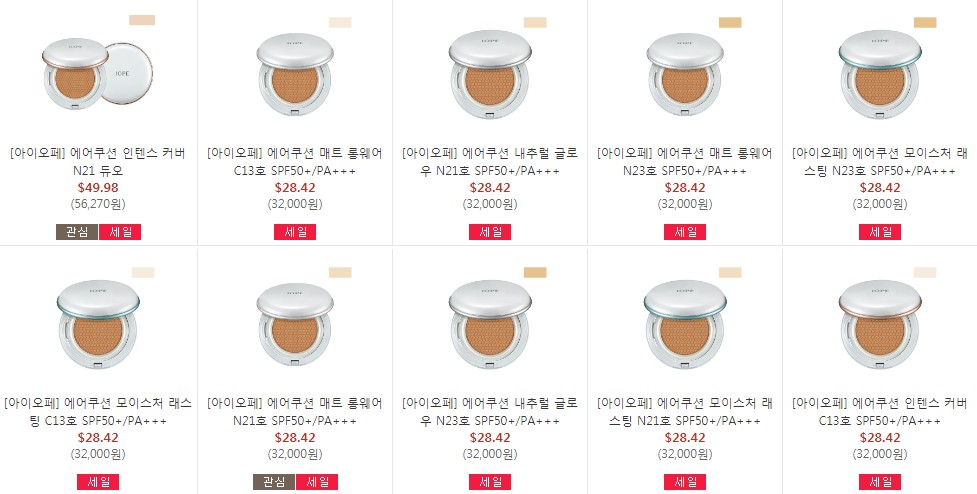Open the 내추럴 글로우 N21호 title link
The width and height of the screenshot is (977, 494).
pyautogui.click(x=490, y=162)
